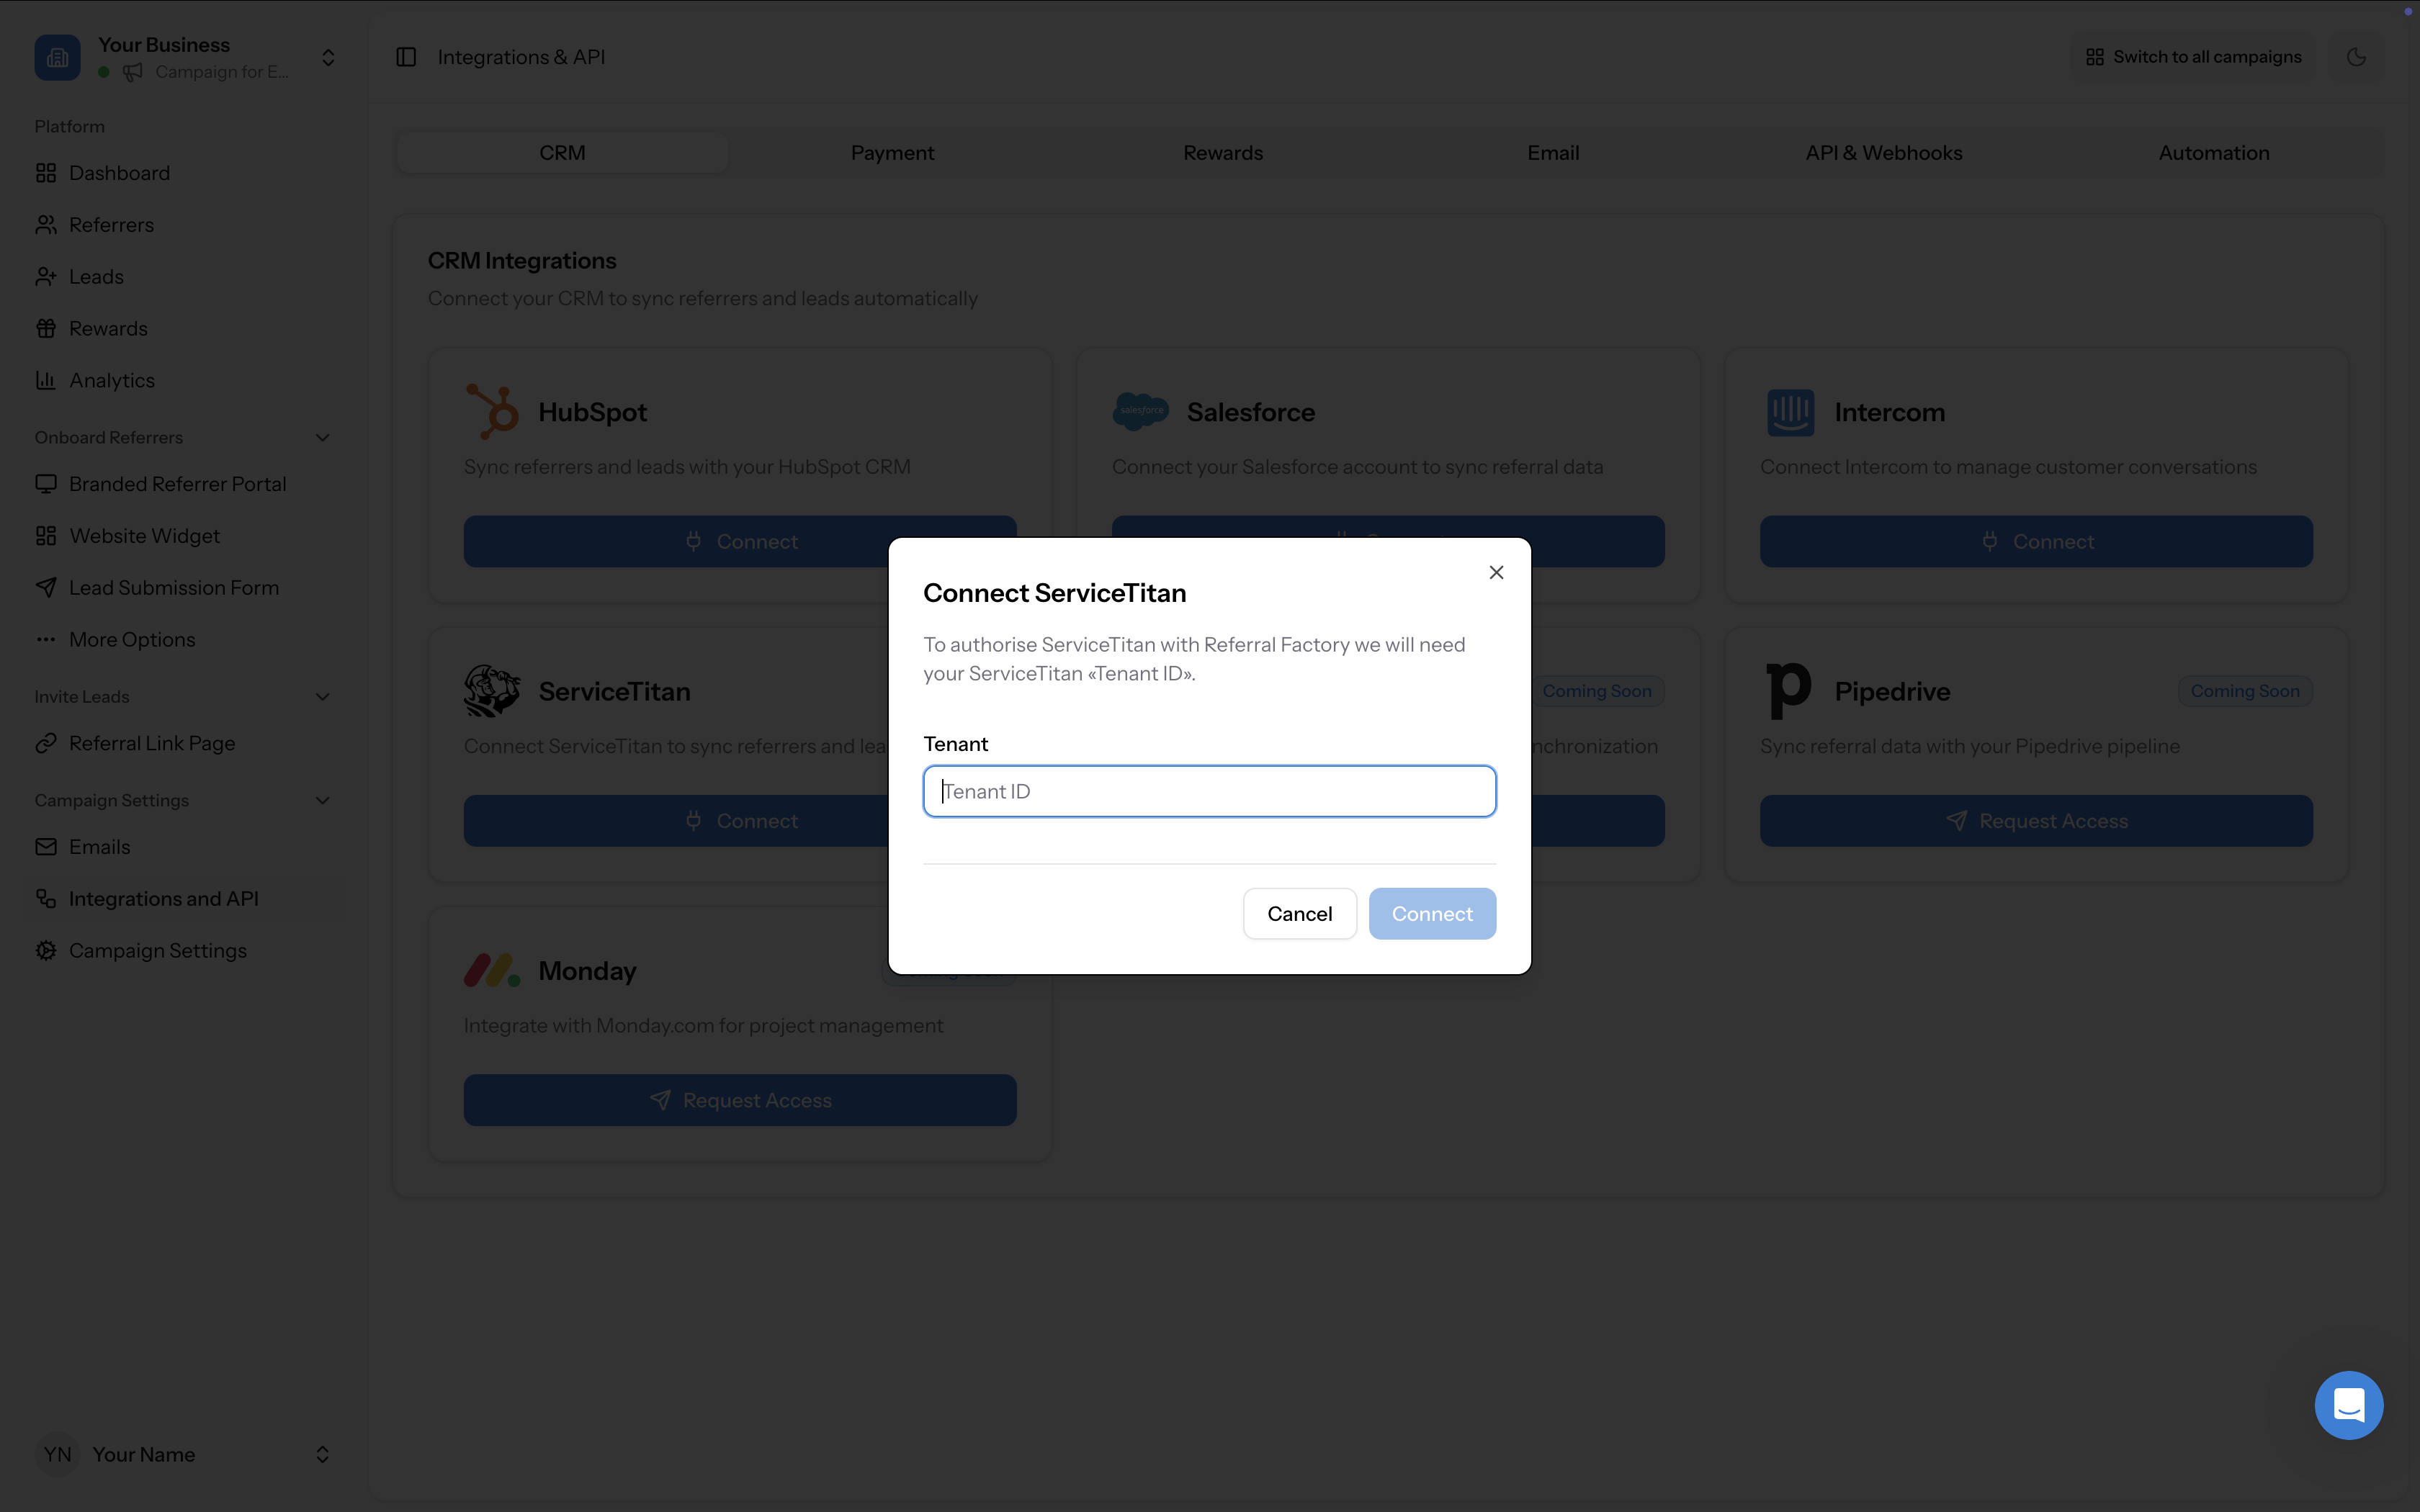
Task: Click the Referrers people icon
Action: click(46, 224)
